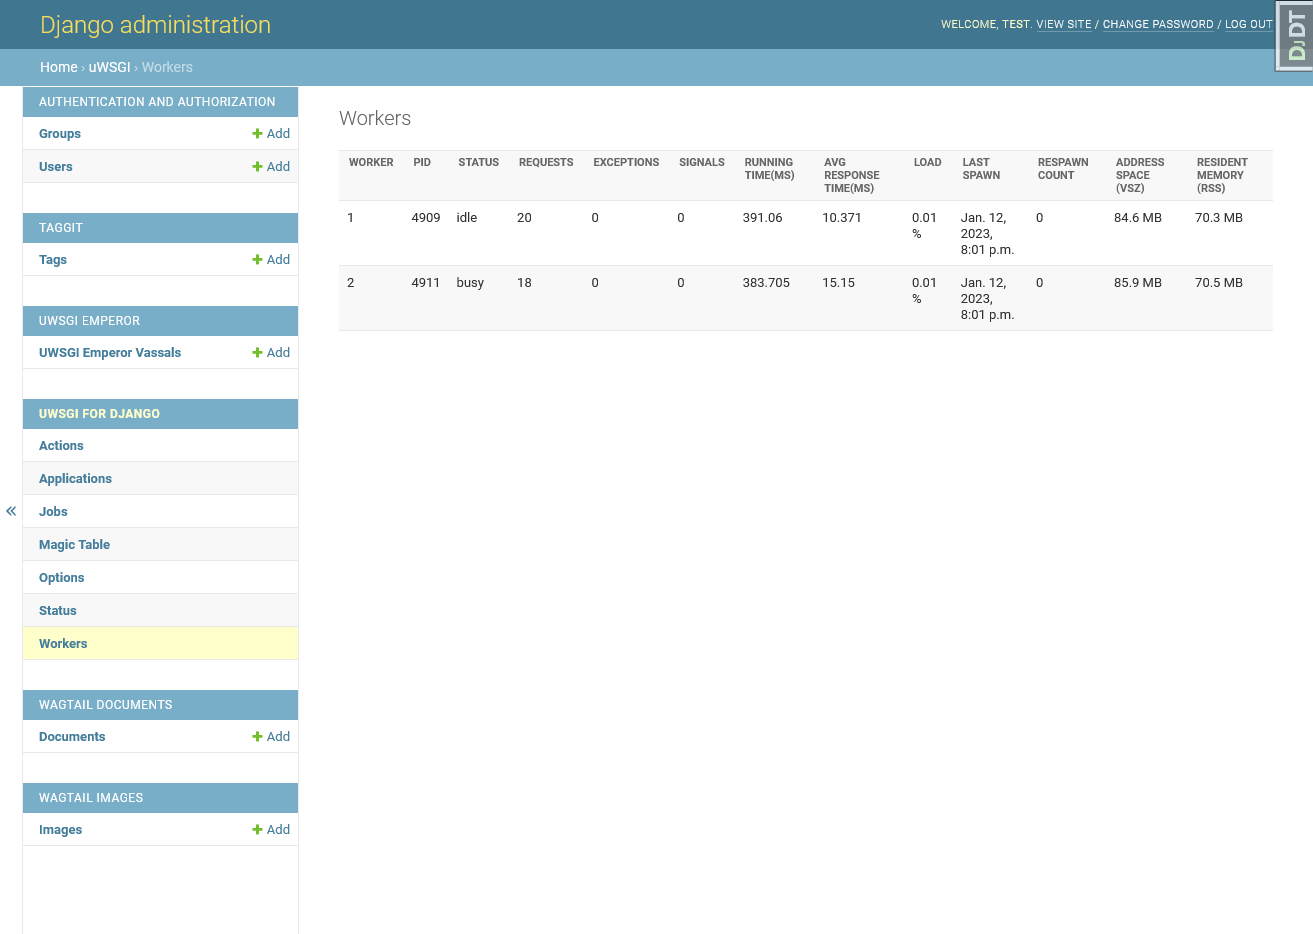Click the Requests column header
The width and height of the screenshot is (1313, 934).
(x=546, y=162)
